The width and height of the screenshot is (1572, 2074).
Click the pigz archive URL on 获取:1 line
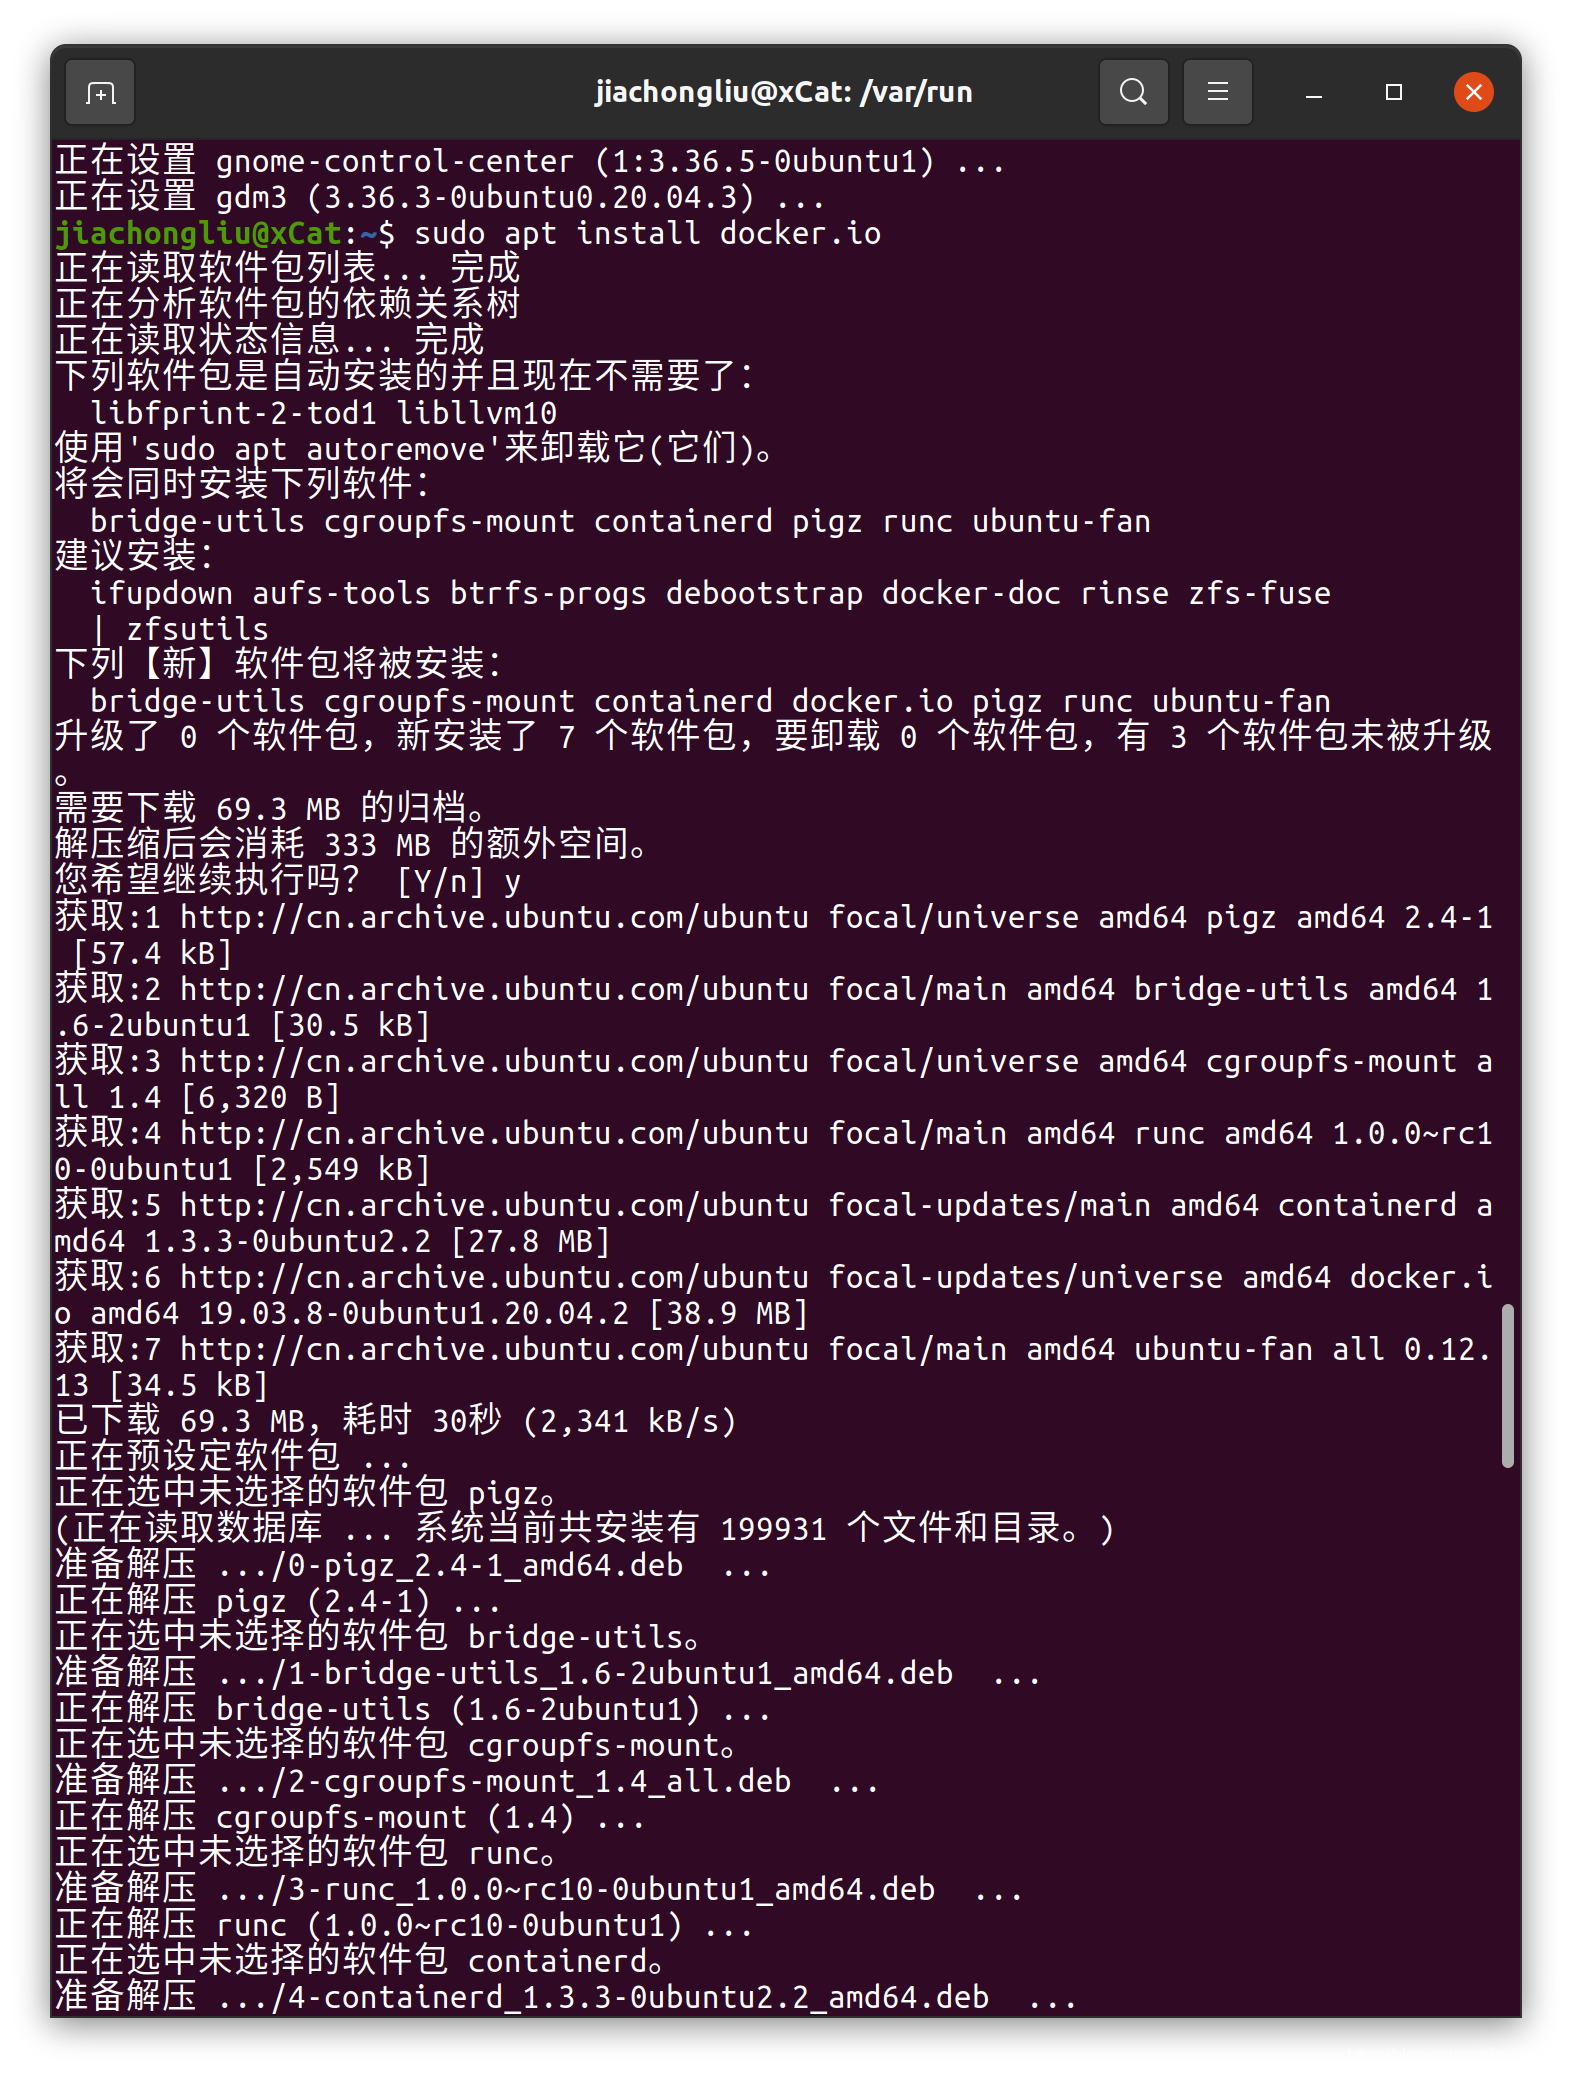(494, 917)
